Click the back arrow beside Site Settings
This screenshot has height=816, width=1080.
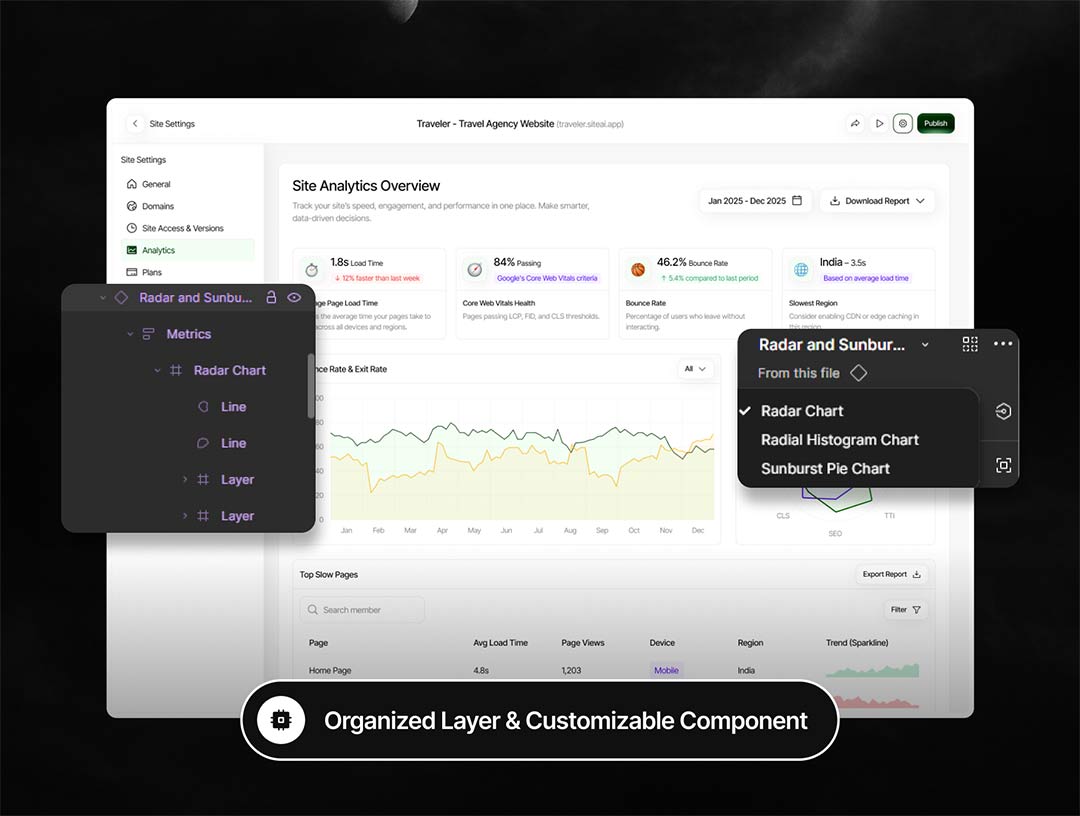[x=135, y=124]
